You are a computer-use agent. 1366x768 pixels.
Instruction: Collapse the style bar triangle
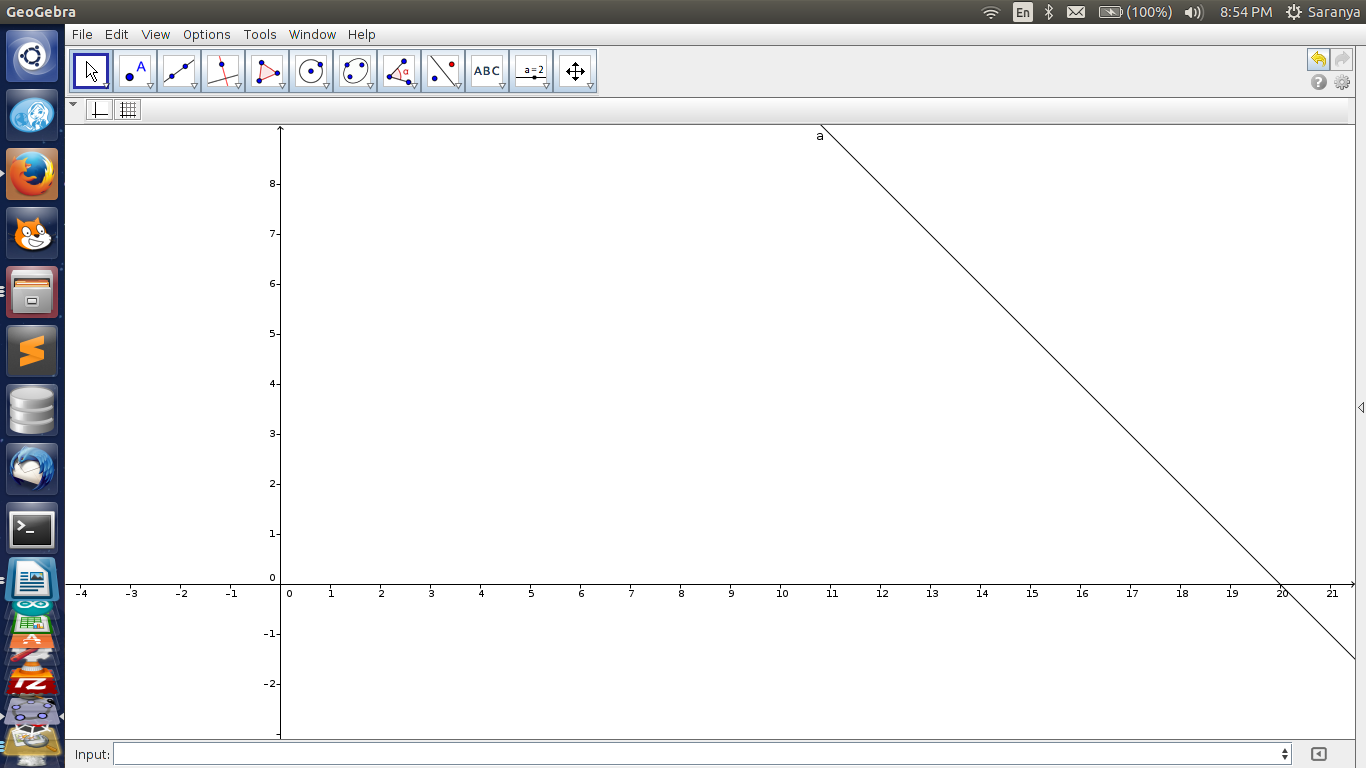73,104
